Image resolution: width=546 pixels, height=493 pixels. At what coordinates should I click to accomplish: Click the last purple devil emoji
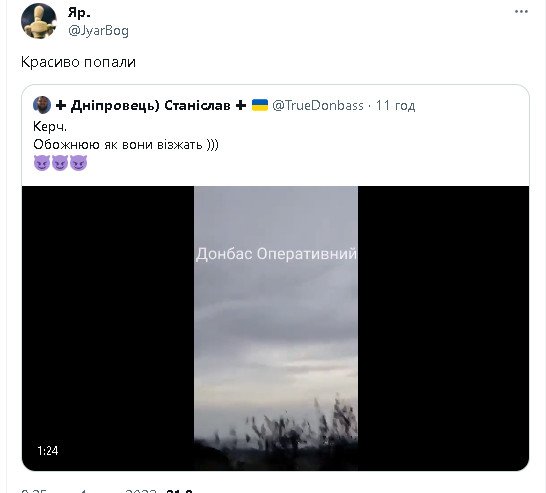[x=78, y=163]
